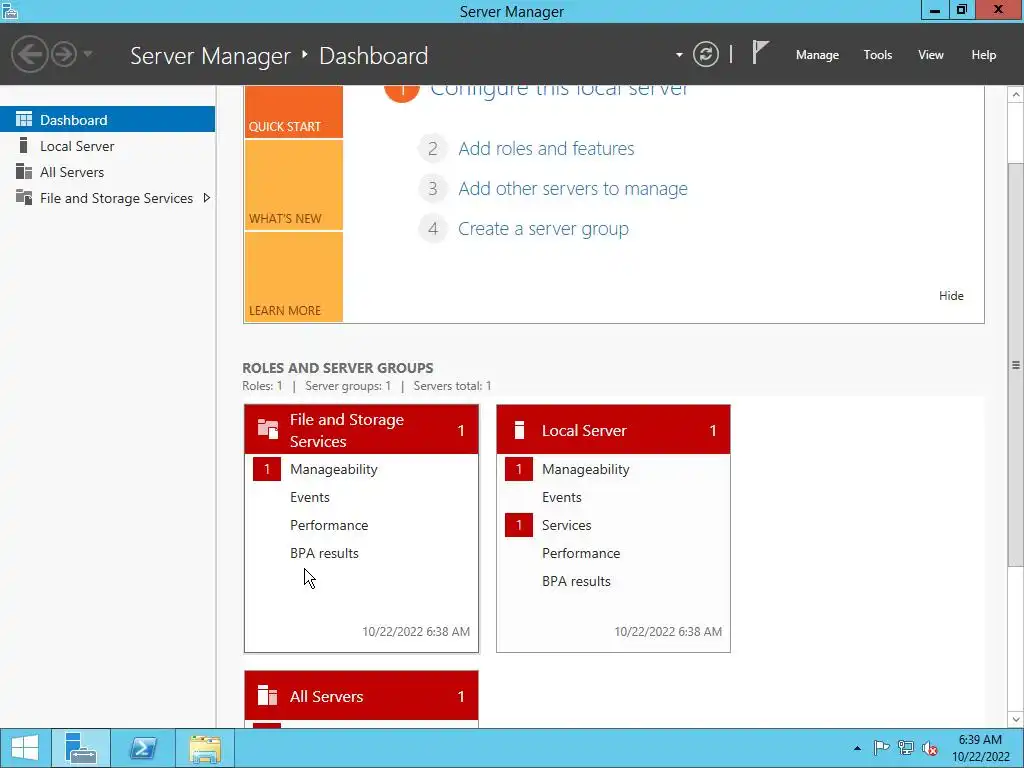Open File Explorer from the taskbar
1024x768 pixels.
coord(205,748)
